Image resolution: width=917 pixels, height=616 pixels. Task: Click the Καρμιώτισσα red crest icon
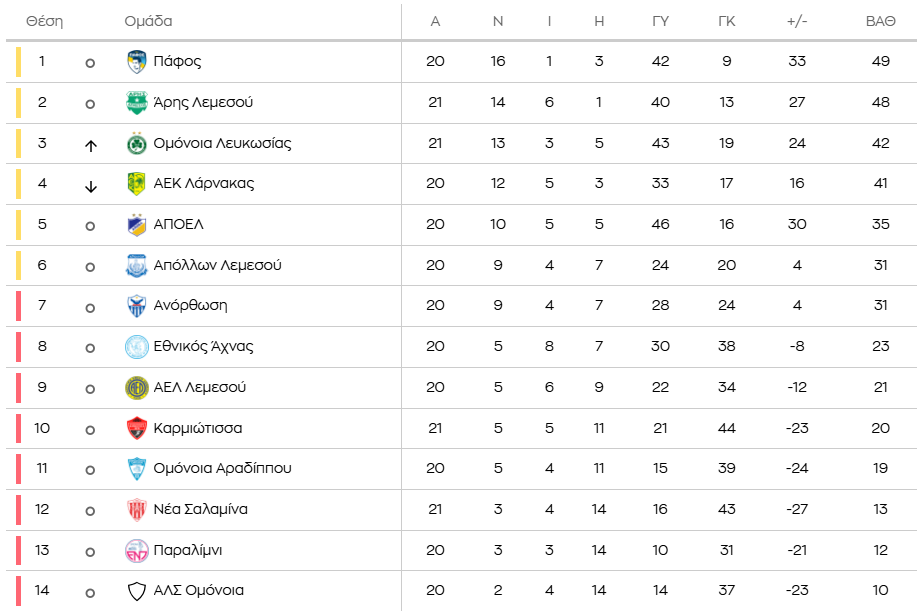coord(137,428)
